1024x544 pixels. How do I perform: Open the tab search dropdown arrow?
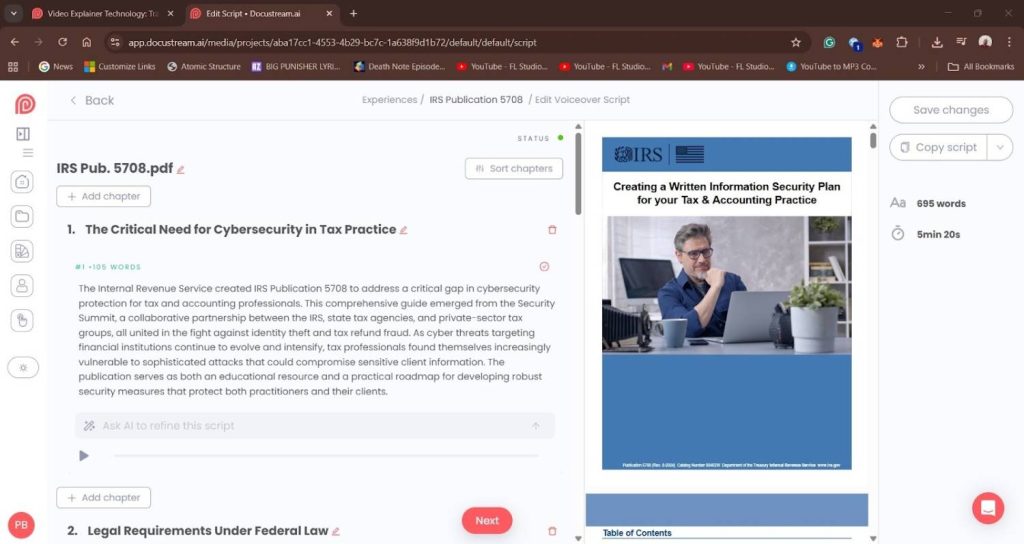(x=13, y=13)
